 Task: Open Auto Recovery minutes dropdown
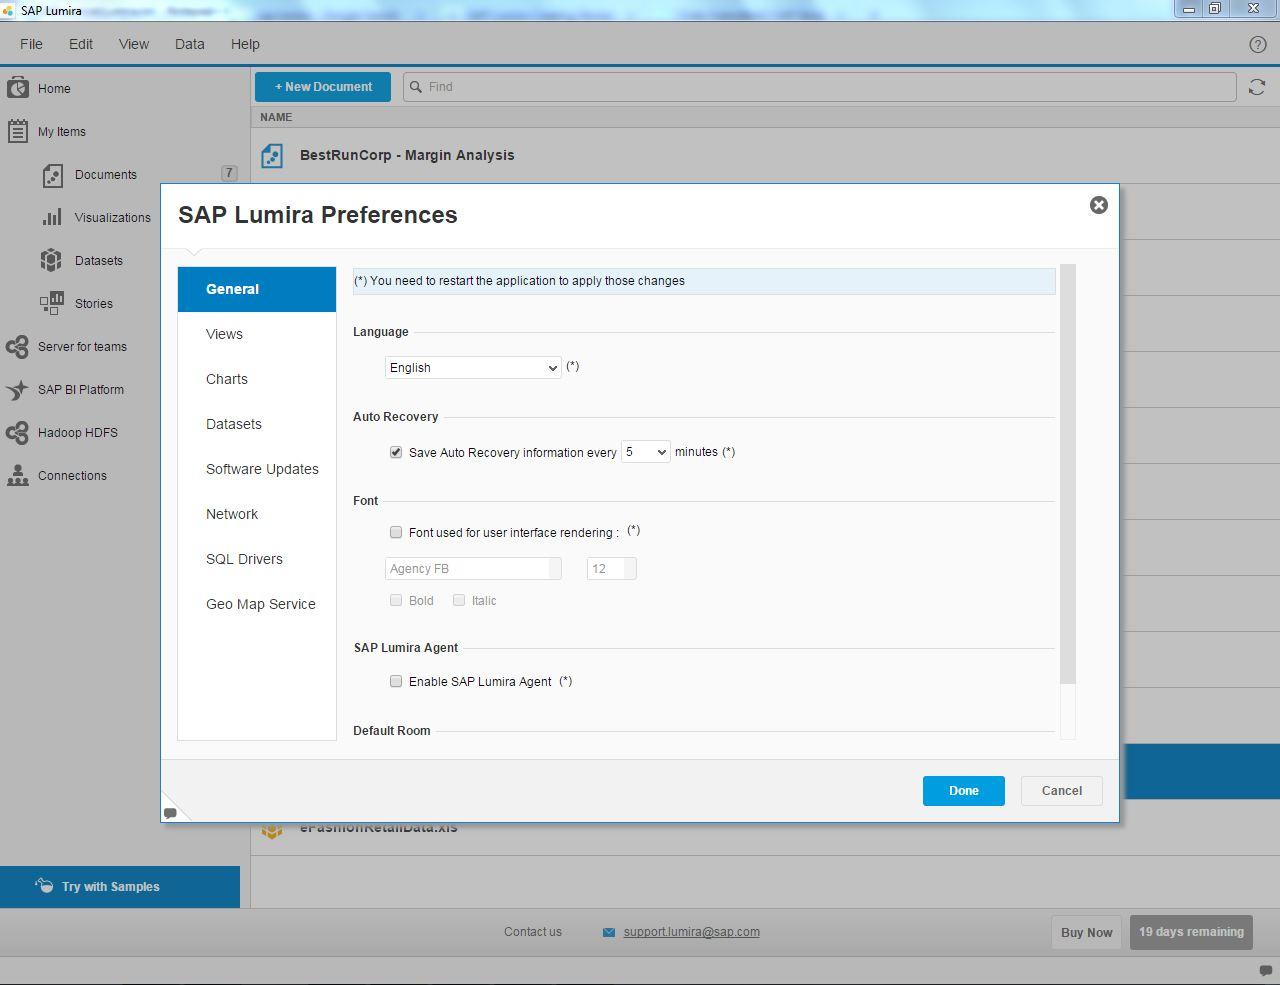[645, 452]
